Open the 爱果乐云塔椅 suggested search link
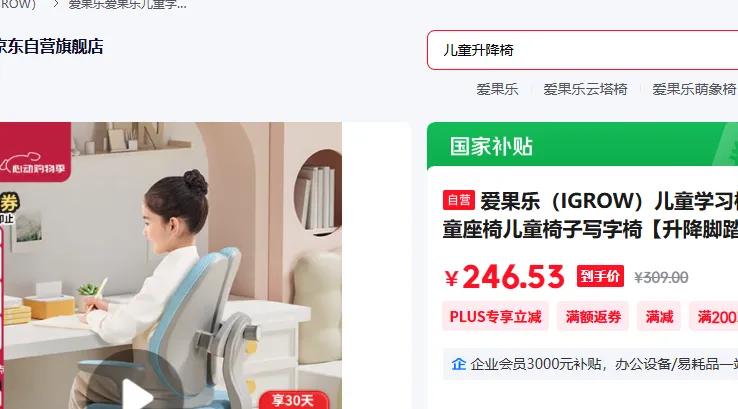This screenshot has height=409, width=738. pyautogui.click(x=585, y=89)
